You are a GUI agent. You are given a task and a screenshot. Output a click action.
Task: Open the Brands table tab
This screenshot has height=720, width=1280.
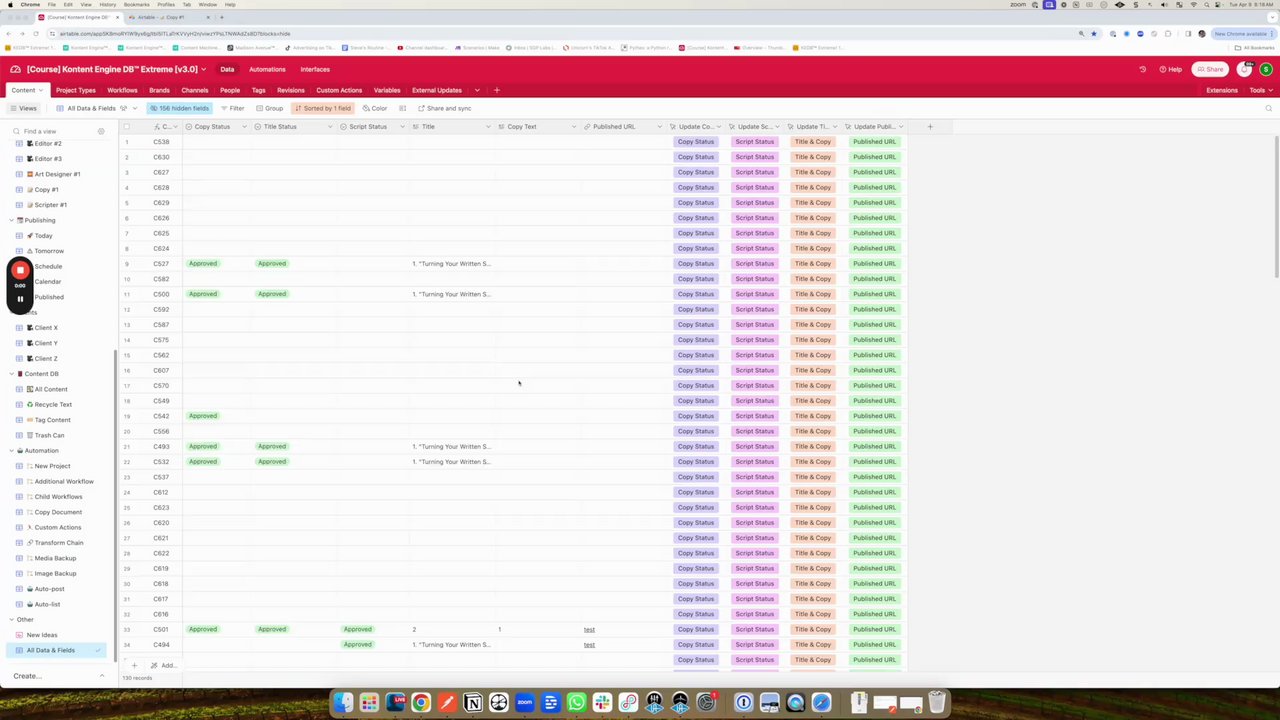coord(159,90)
